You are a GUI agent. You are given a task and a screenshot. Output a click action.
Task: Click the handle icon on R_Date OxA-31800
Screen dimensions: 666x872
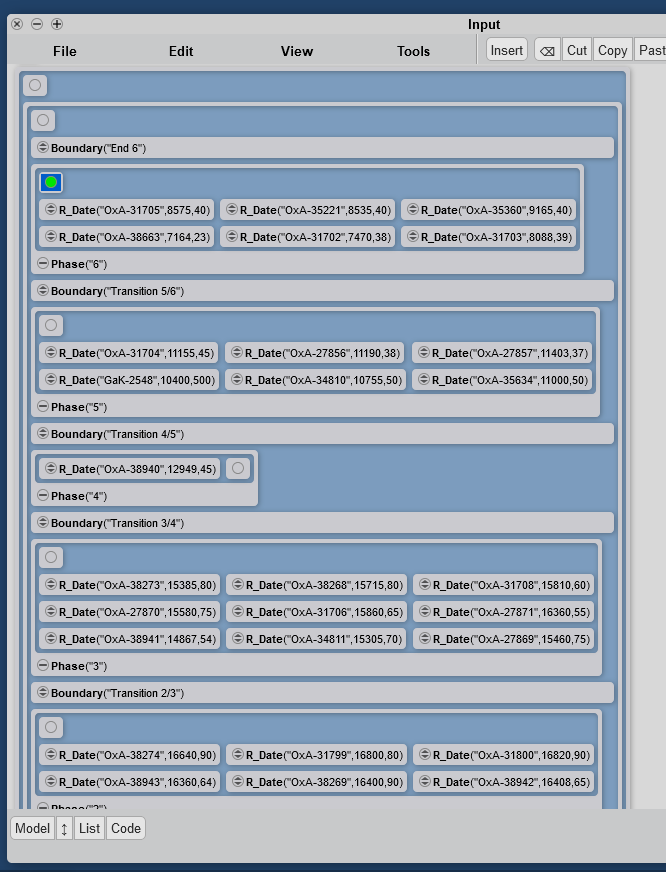click(x=423, y=755)
